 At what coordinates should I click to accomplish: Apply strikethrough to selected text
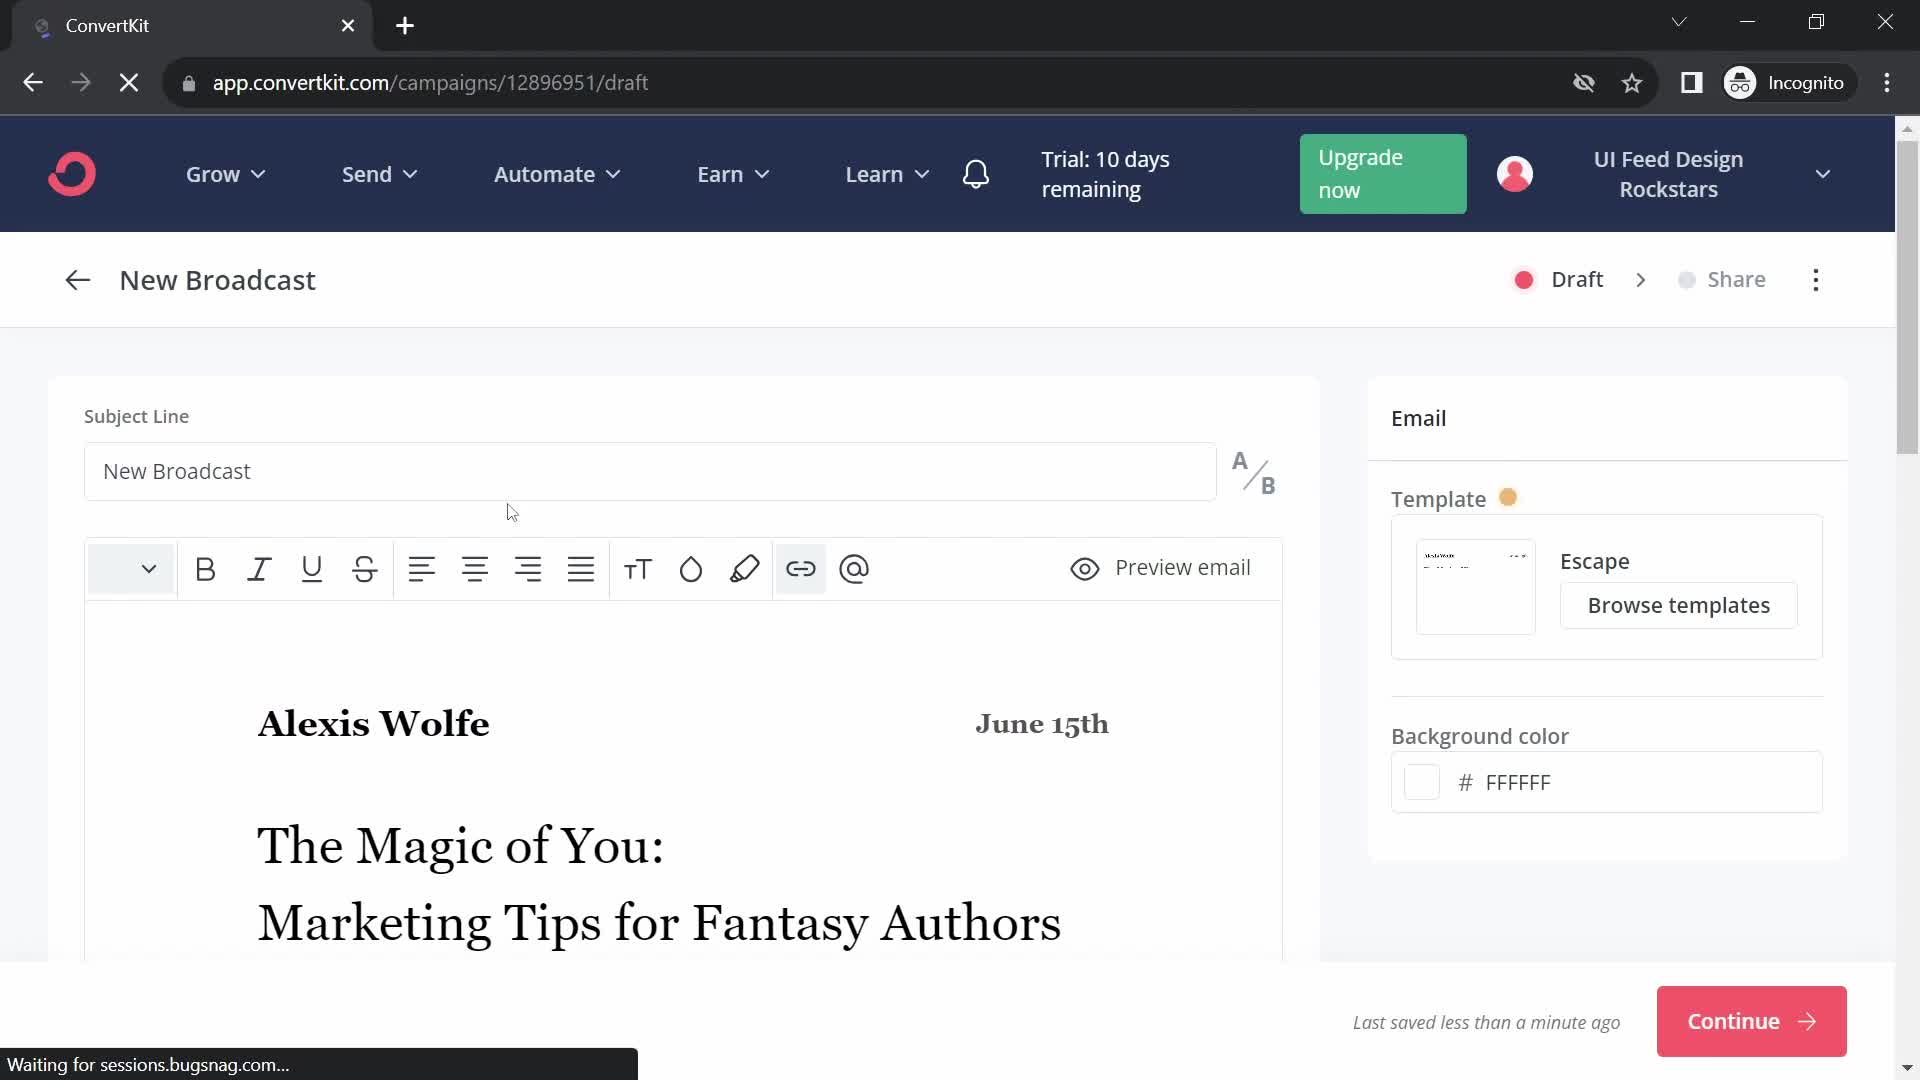[365, 570]
